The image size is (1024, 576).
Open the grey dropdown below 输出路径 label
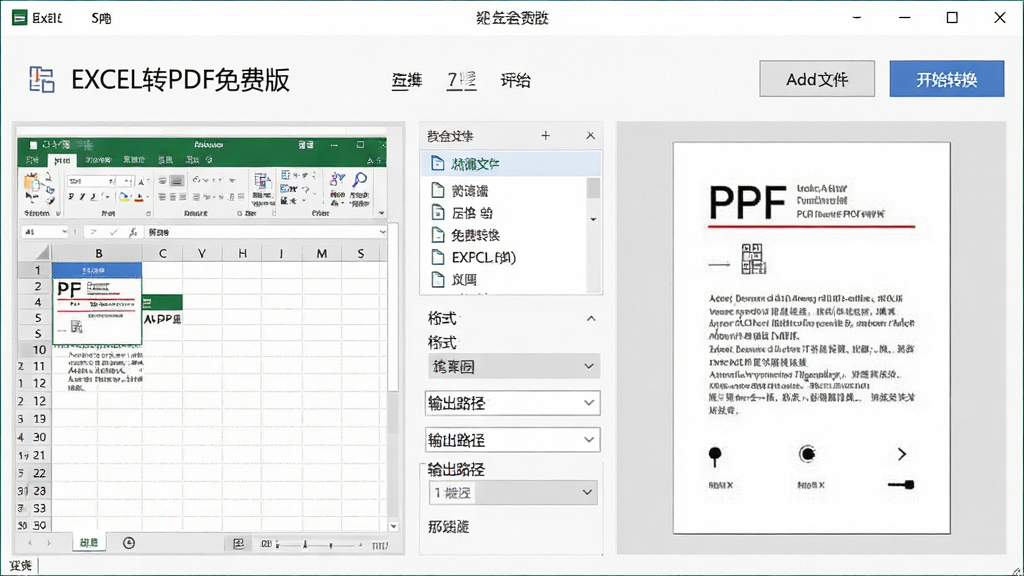click(513, 492)
